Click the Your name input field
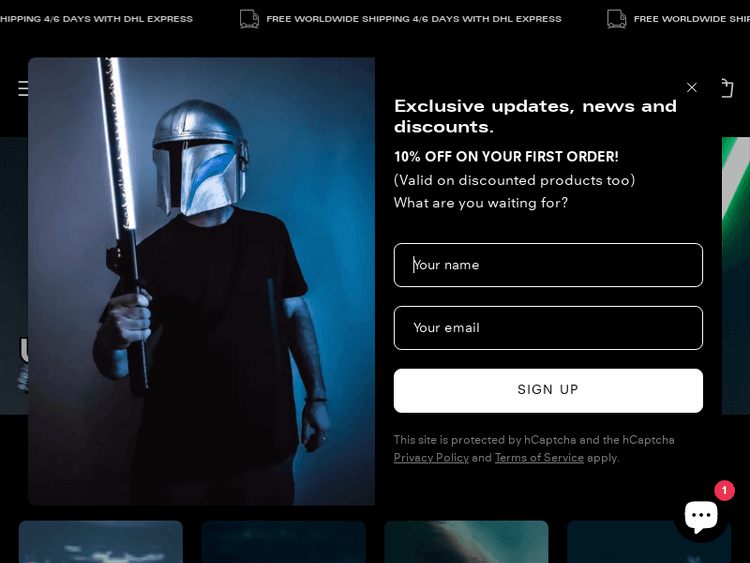 [x=548, y=265]
